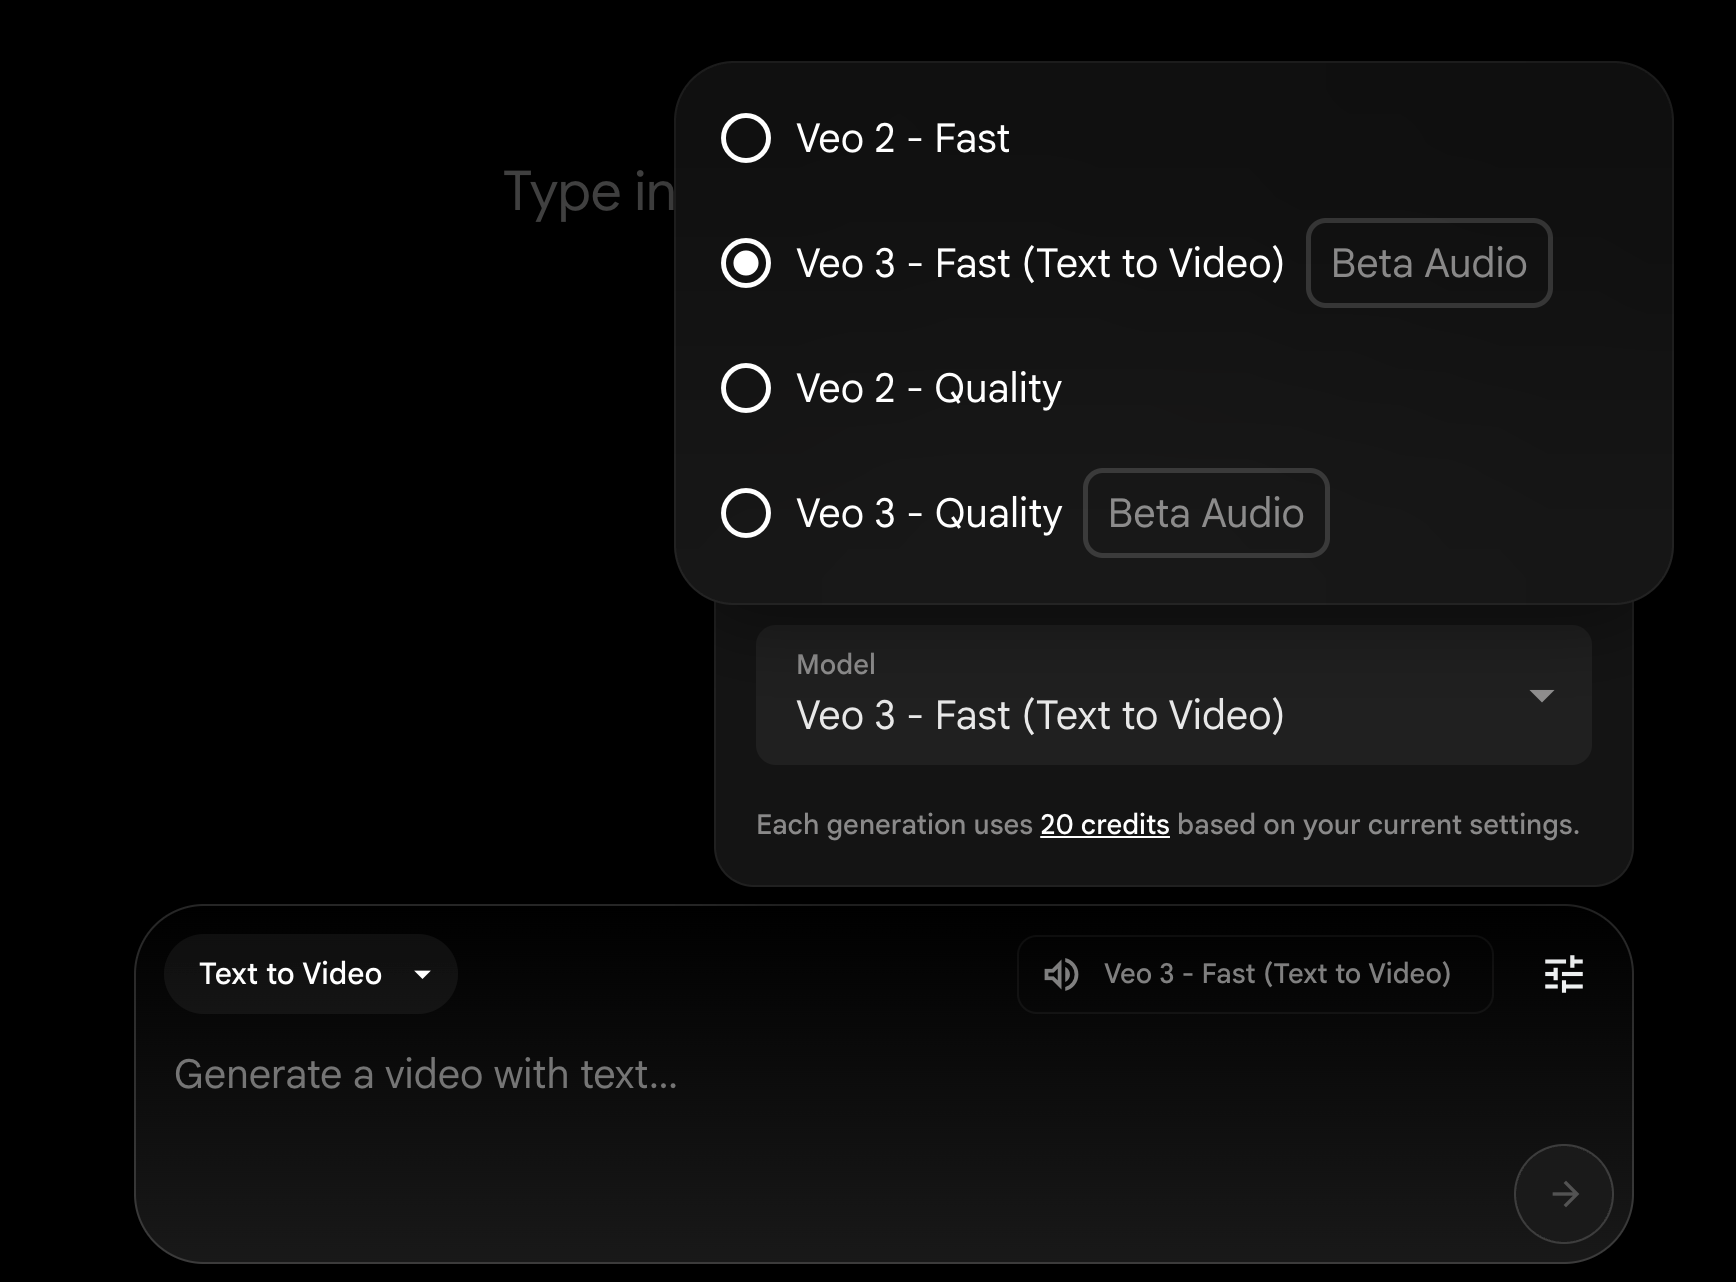Viewport: 1736px width, 1282px height.
Task: Pick the Veo 2 - Fast menu label
Action: point(902,138)
